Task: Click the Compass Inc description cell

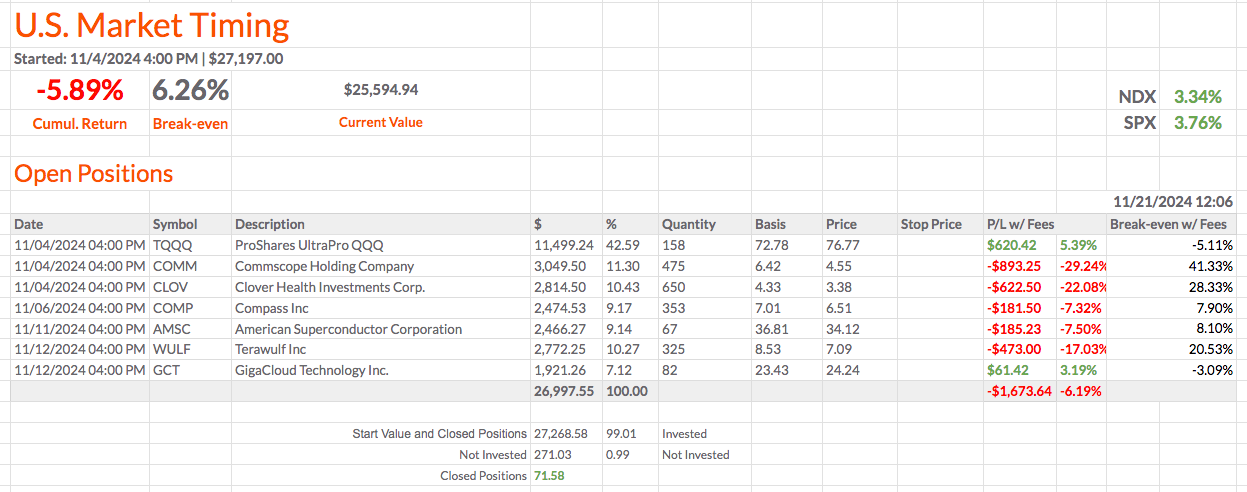Action: coord(271,308)
